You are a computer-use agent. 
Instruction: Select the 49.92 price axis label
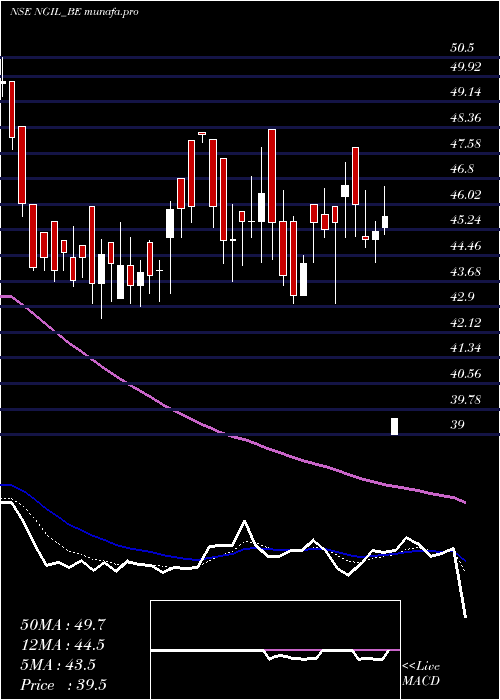coord(466,67)
